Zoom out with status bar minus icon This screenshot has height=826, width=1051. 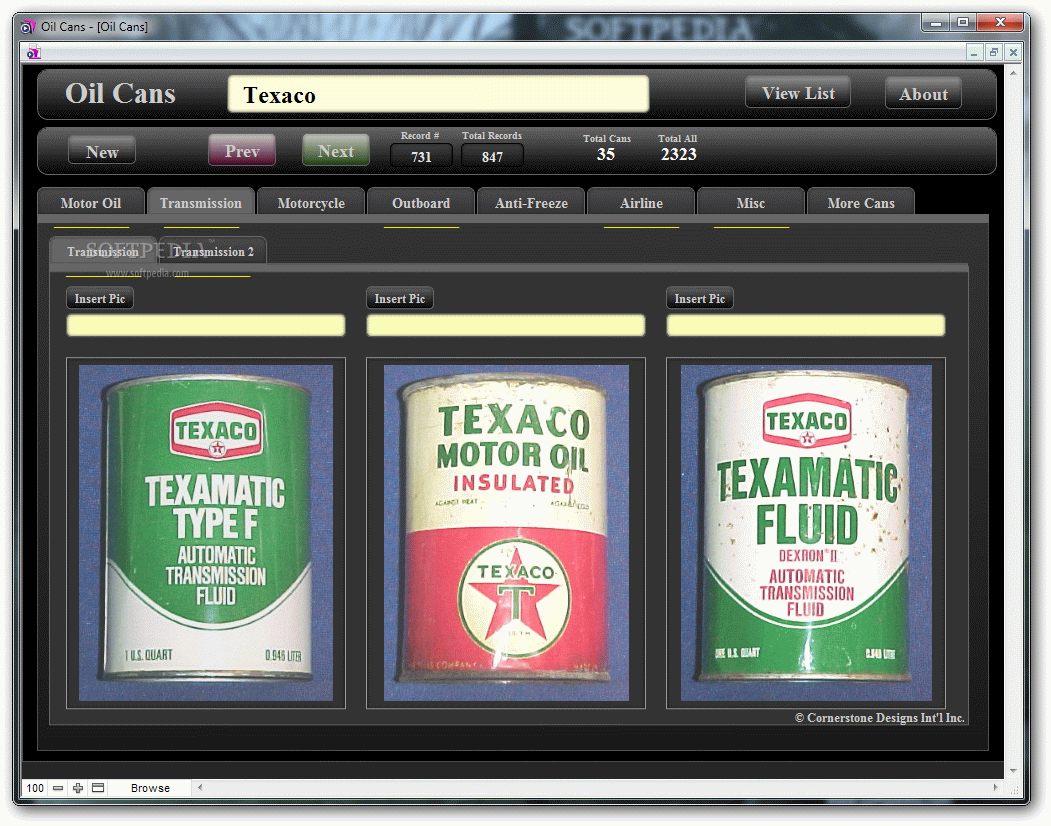coord(58,788)
